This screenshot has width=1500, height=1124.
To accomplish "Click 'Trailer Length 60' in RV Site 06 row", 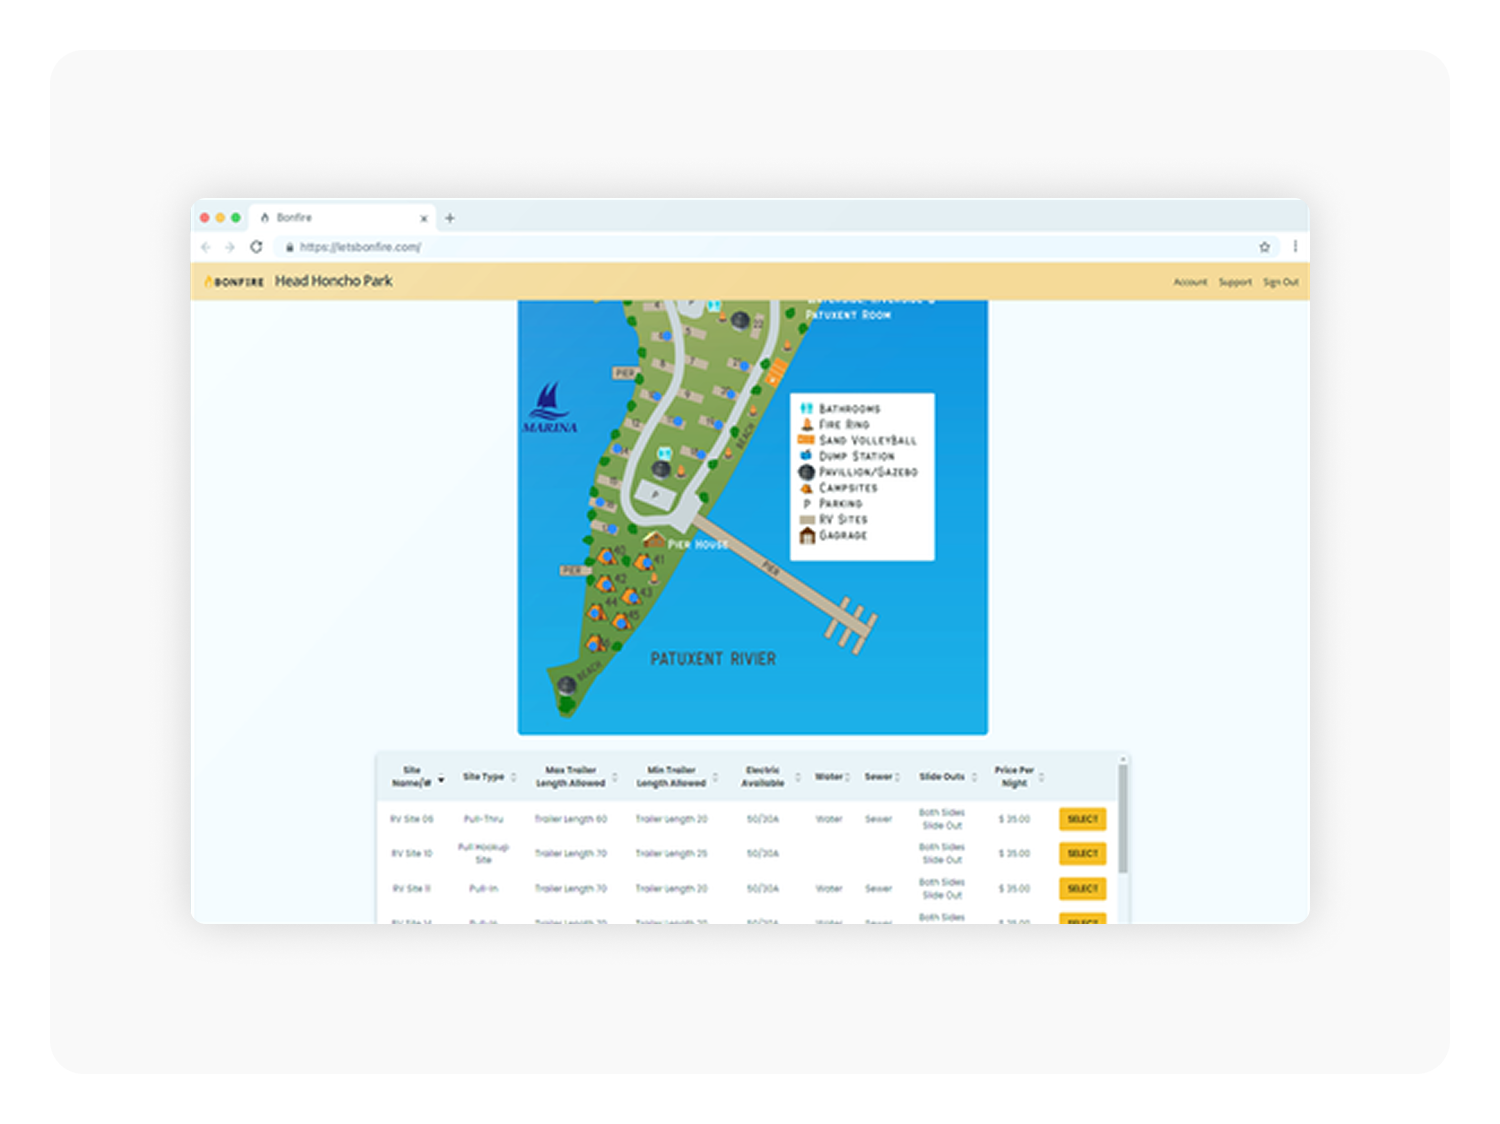I will (571, 819).
